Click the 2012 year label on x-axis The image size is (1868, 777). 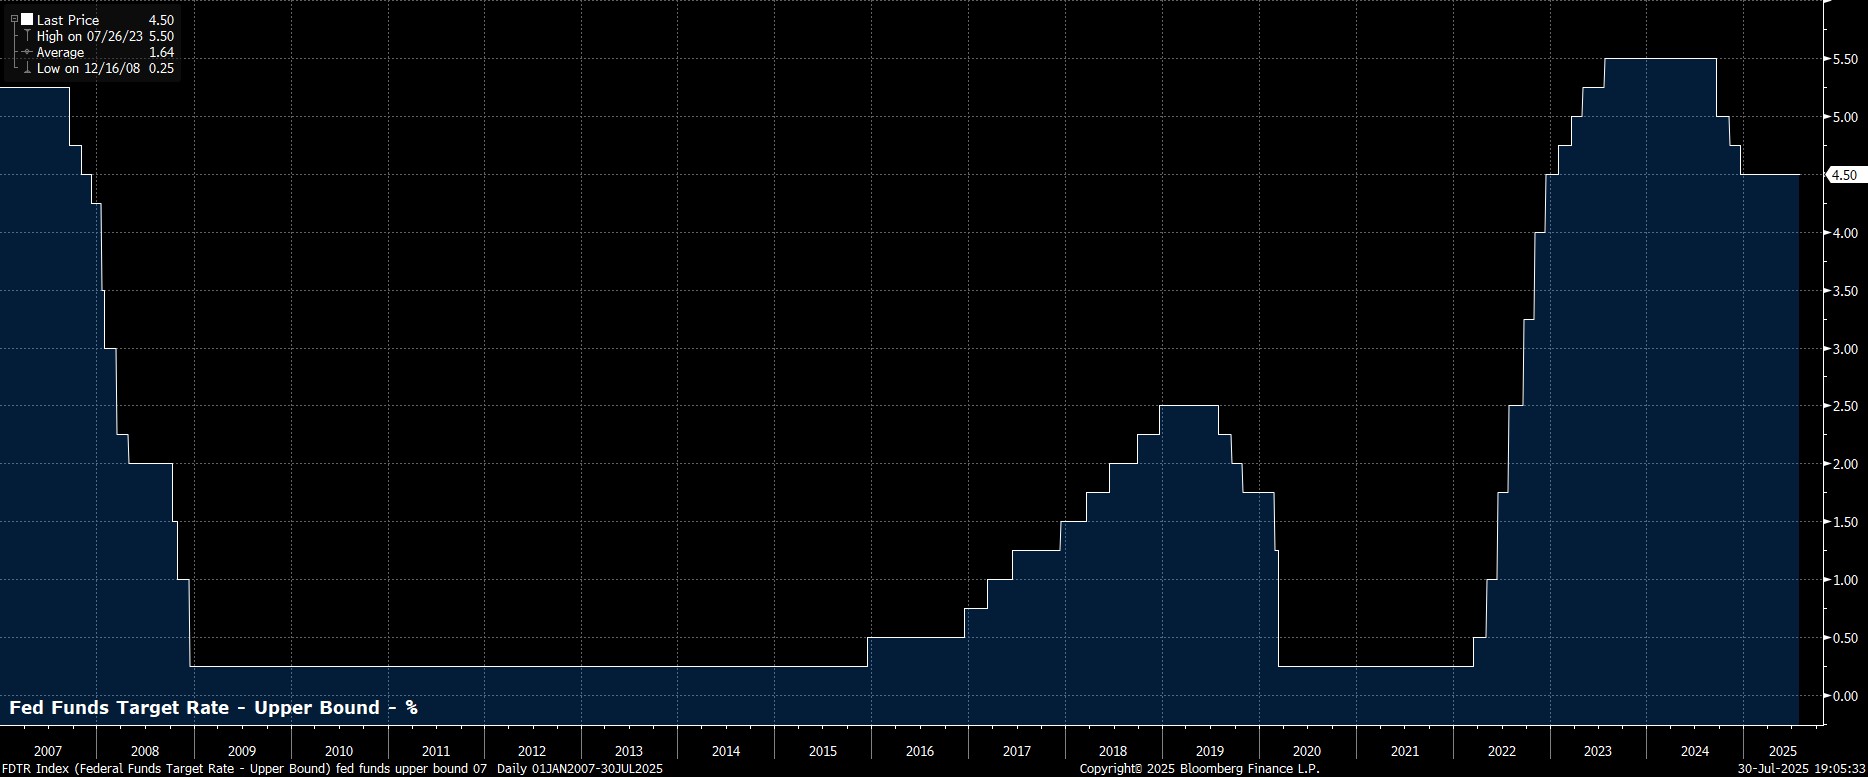click(x=532, y=751)
